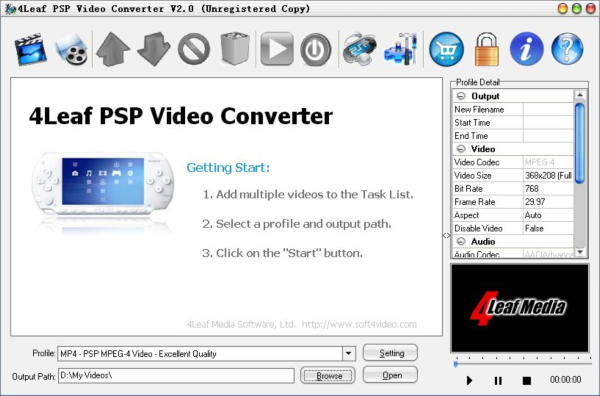The width and height of the screenshot is (600, 396).
Task: Click the padlock register icon
Action: (487, 49)
